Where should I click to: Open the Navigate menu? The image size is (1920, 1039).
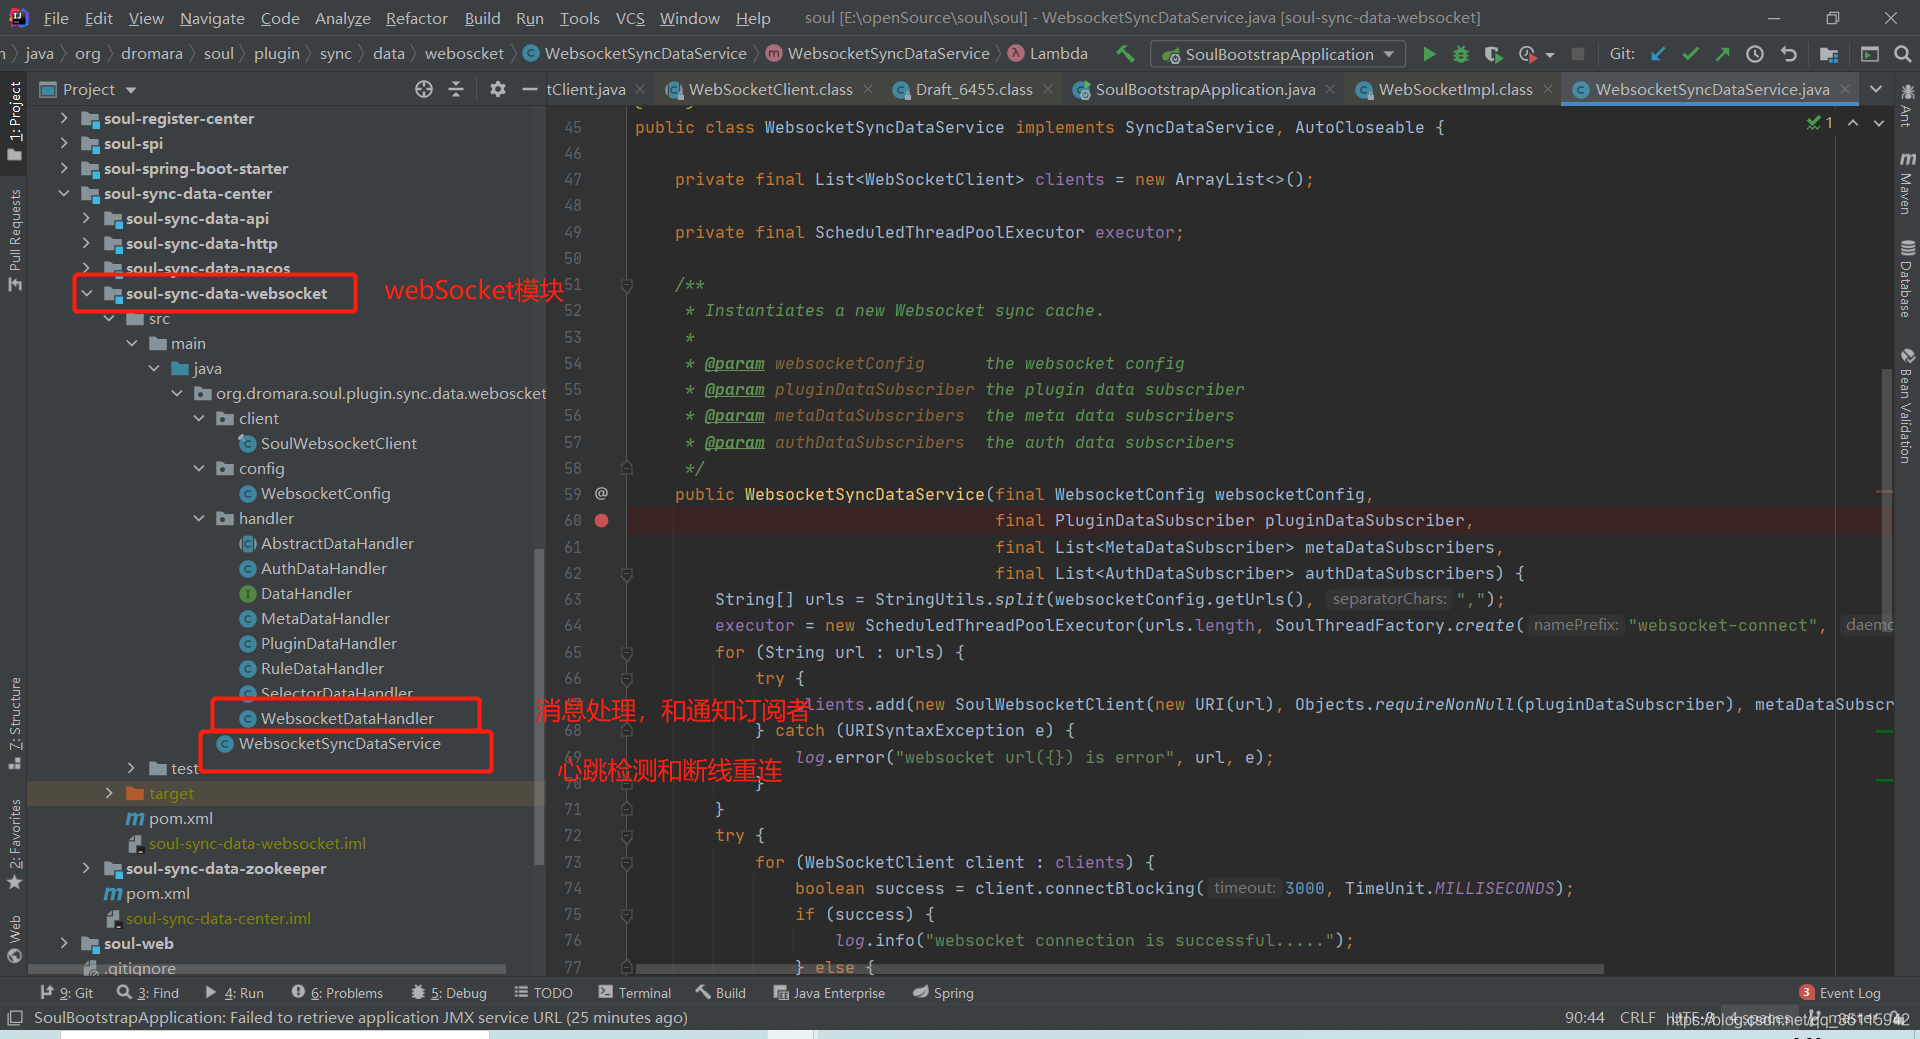click(x=212, y=18)
